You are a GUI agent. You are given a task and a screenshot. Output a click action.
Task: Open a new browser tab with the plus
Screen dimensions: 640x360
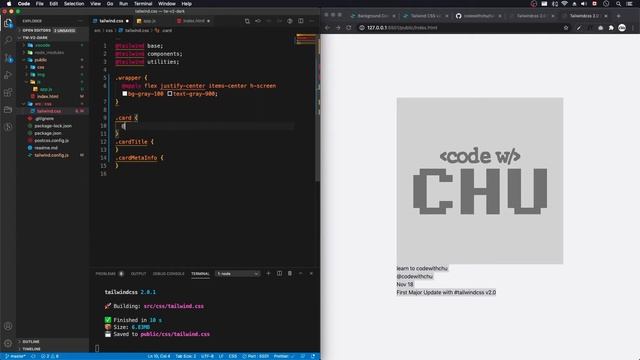tap(618, 16)
